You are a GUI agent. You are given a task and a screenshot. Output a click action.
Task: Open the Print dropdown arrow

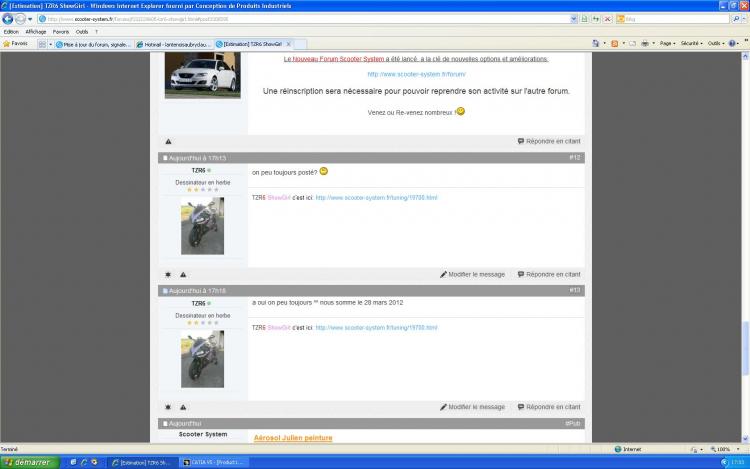[653, 44]
